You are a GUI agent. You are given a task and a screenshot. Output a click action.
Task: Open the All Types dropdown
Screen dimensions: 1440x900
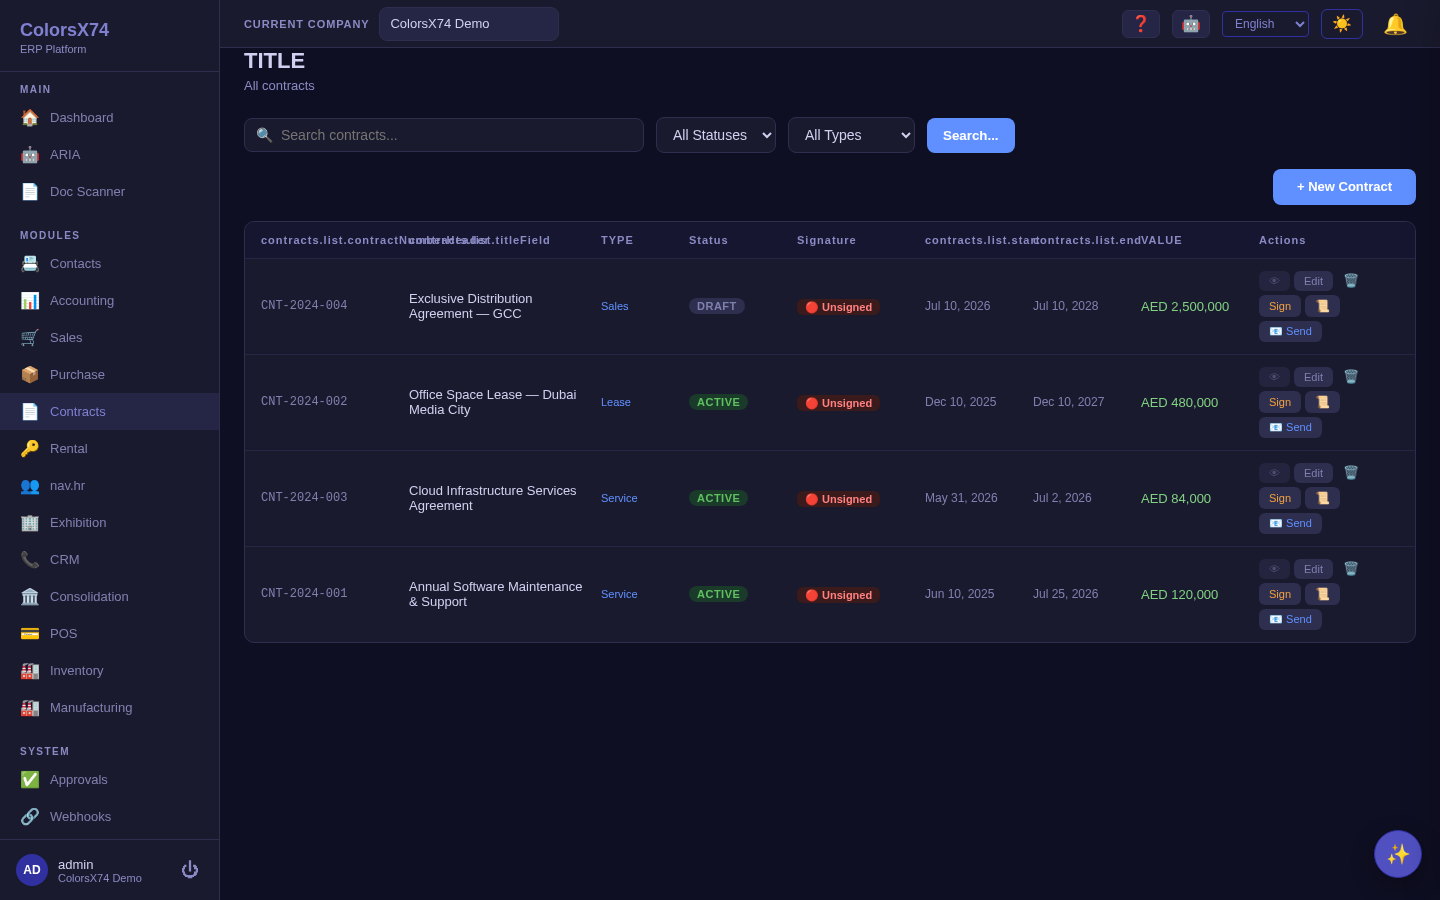click(x=851, y=135)
